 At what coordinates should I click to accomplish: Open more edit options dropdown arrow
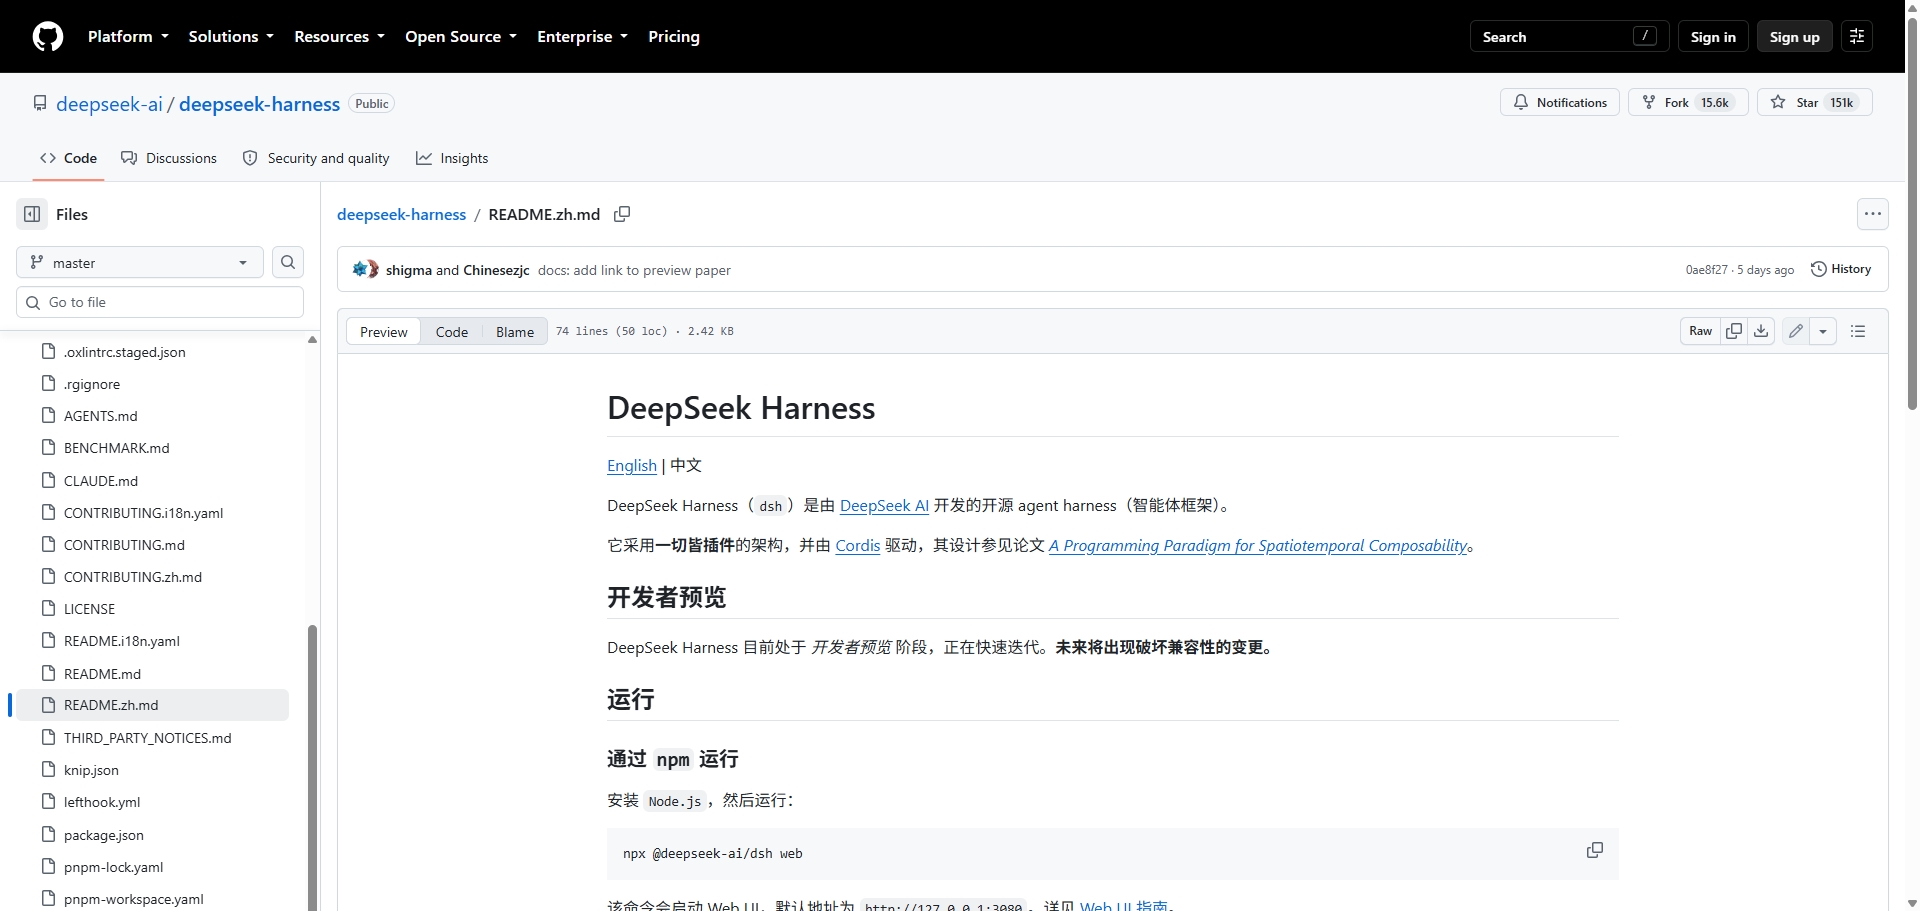click(x=1823, y=331)
